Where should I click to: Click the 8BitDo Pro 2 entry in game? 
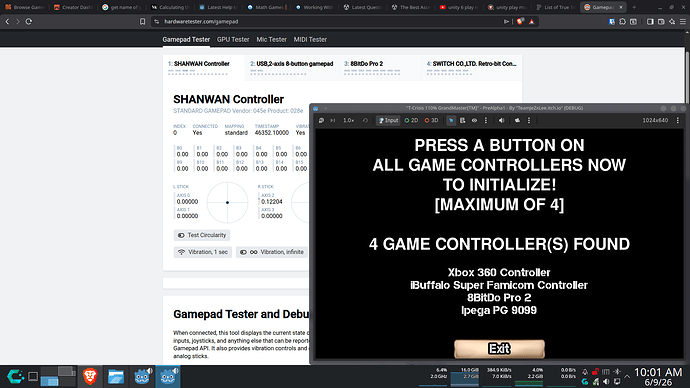click(499, 297)
